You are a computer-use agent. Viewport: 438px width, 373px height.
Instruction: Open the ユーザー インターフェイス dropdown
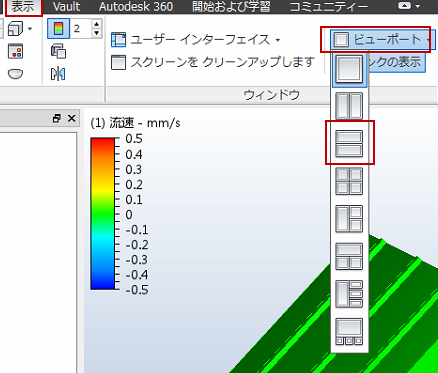(x=195, y=40)
